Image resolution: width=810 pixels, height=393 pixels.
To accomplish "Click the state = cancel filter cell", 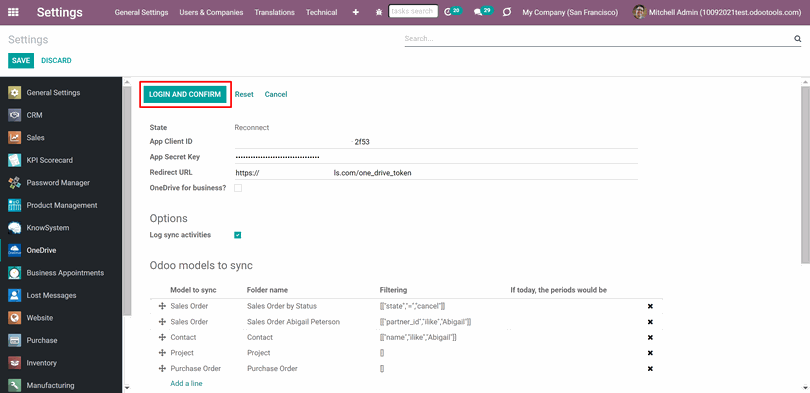I will point(412,306).
